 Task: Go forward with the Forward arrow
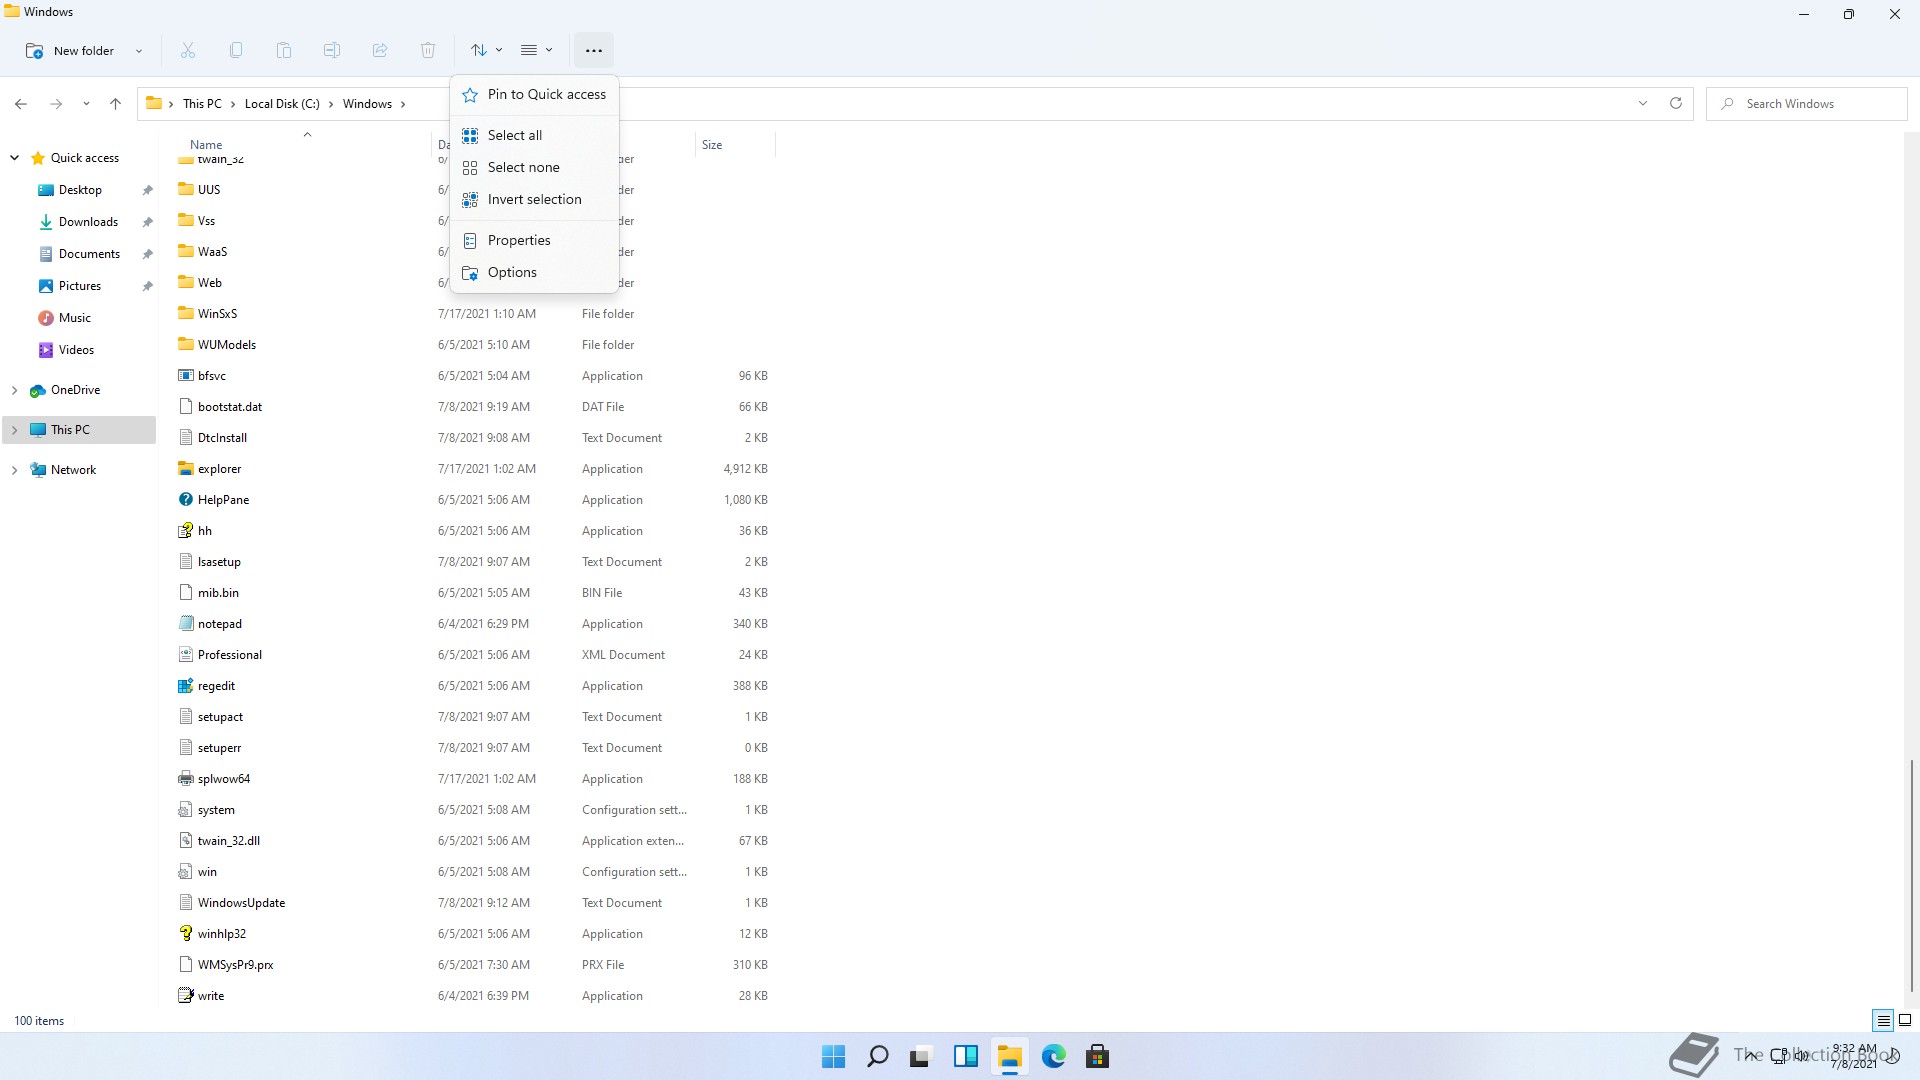click(x=56, y=103)
